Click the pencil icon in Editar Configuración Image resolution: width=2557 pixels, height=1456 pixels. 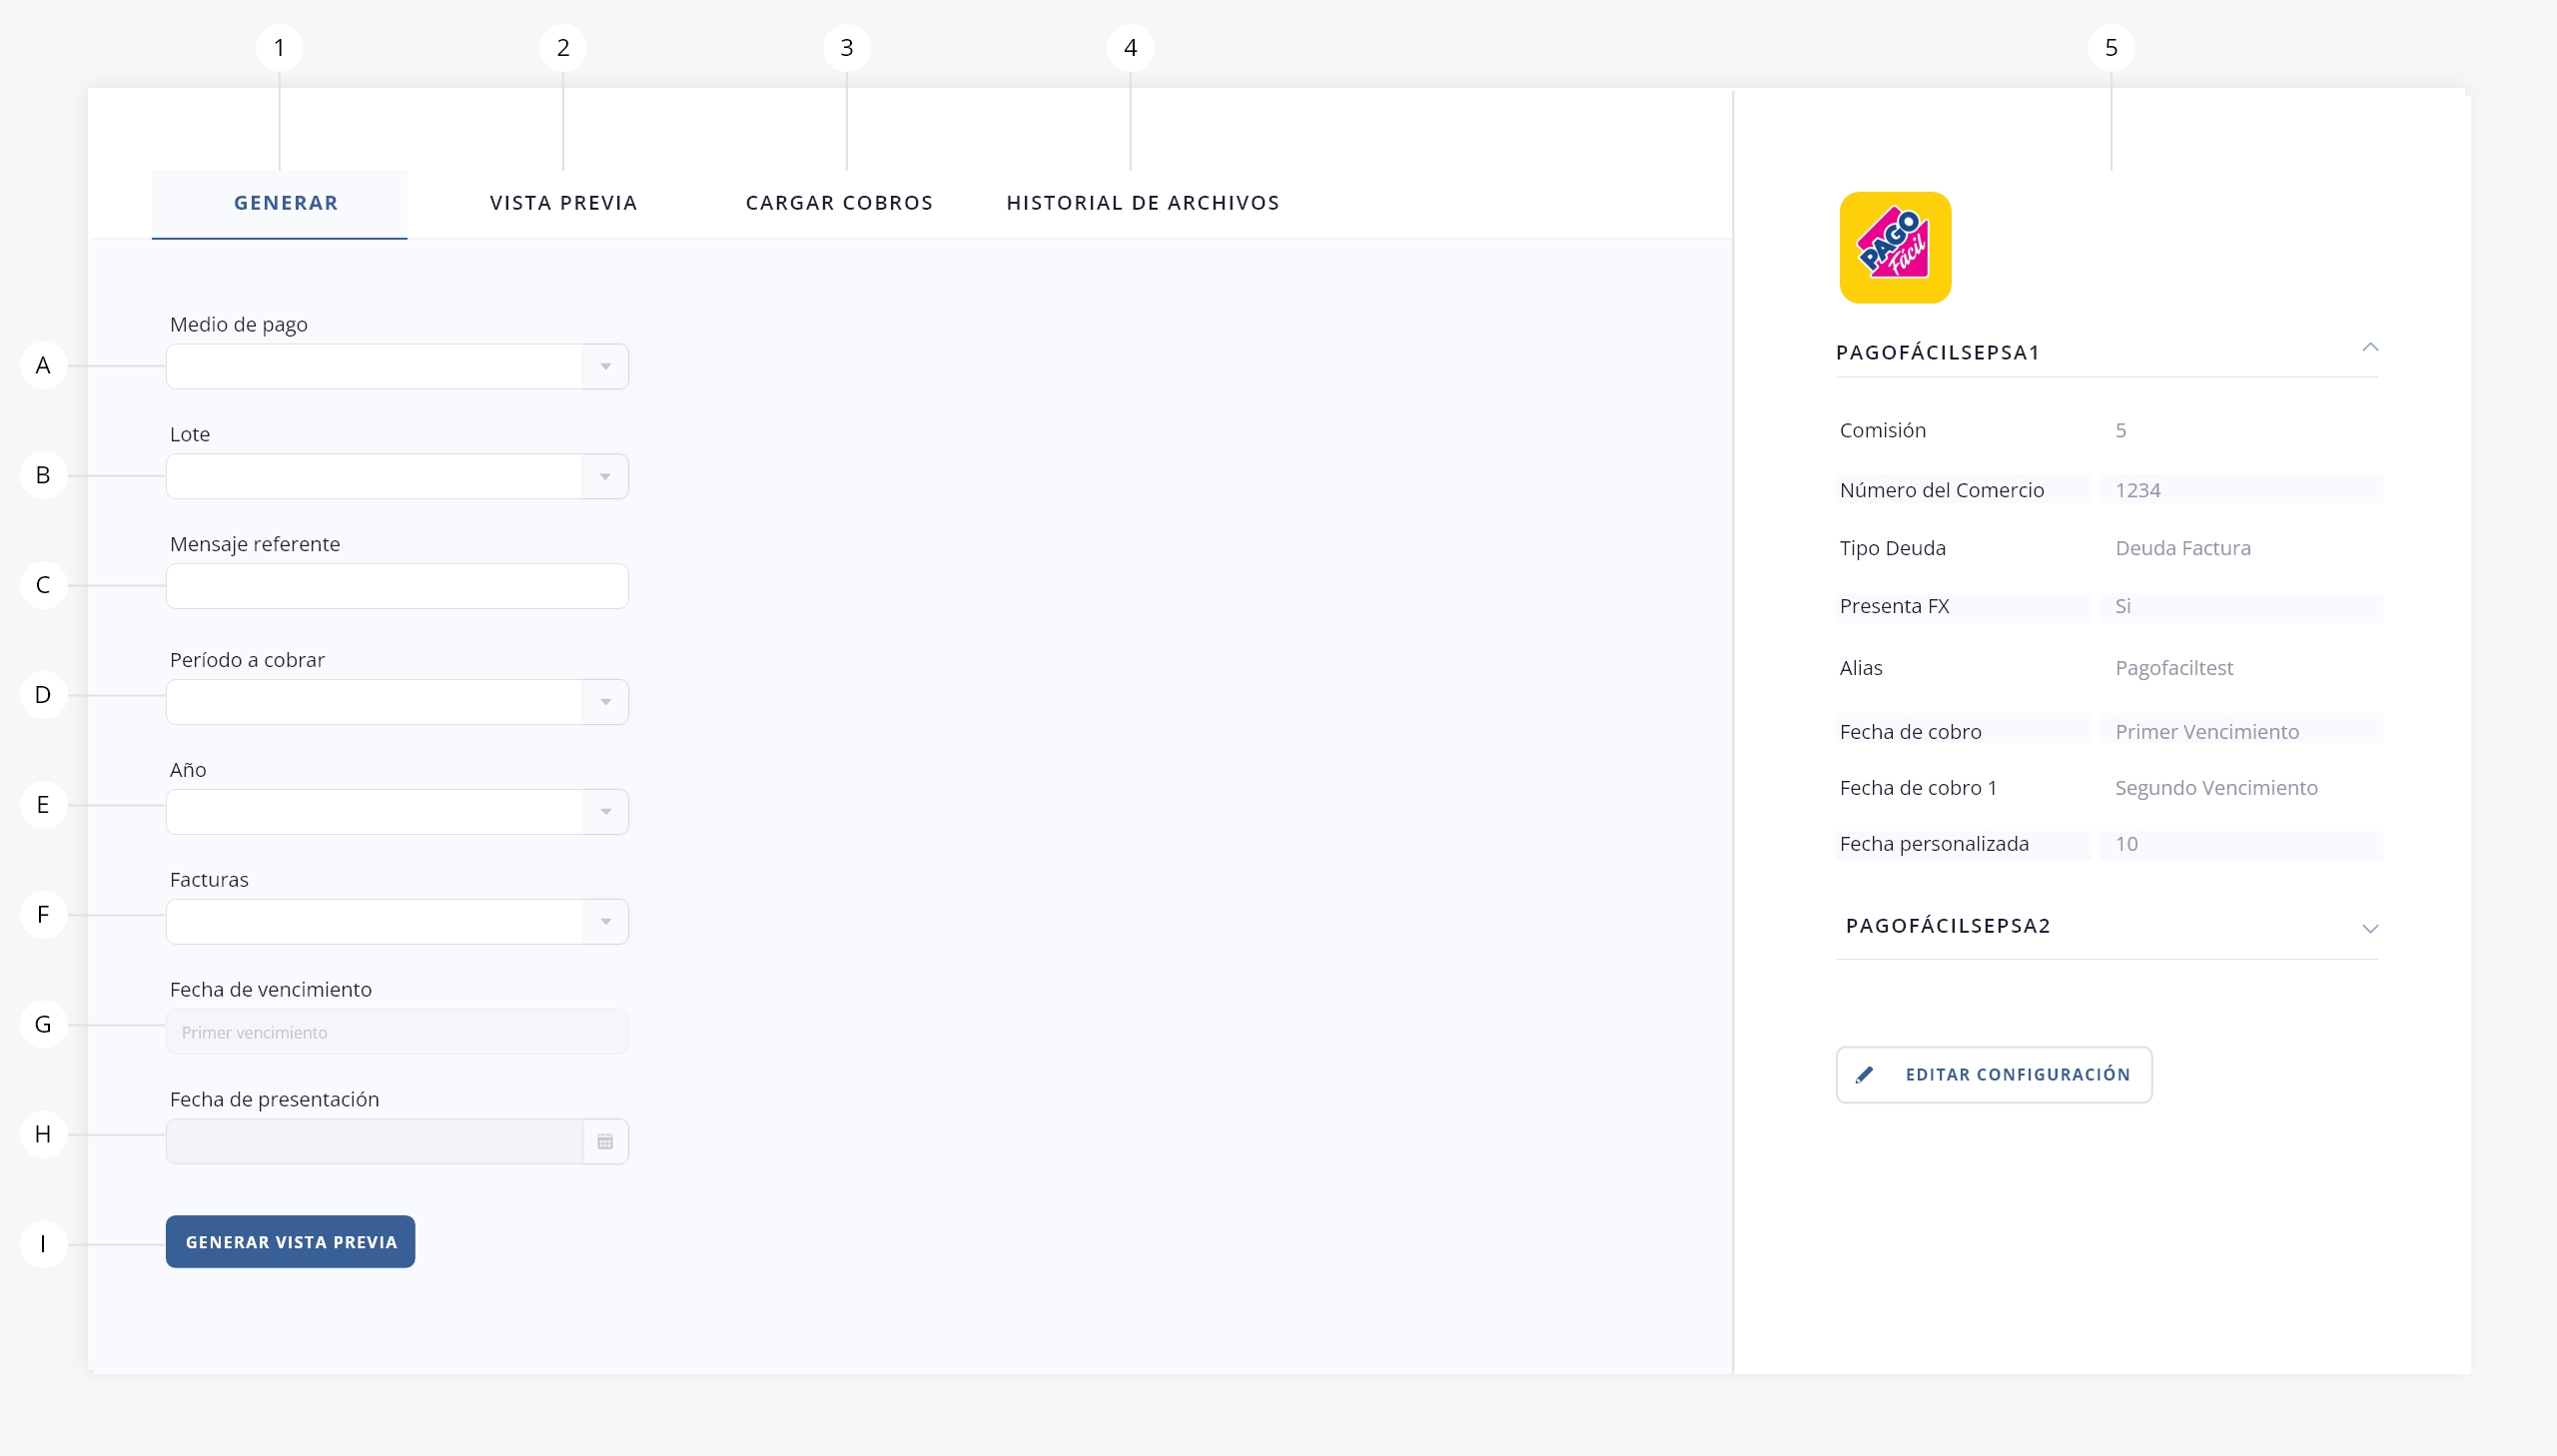pyautogui.click(x=1864, y=1075)
